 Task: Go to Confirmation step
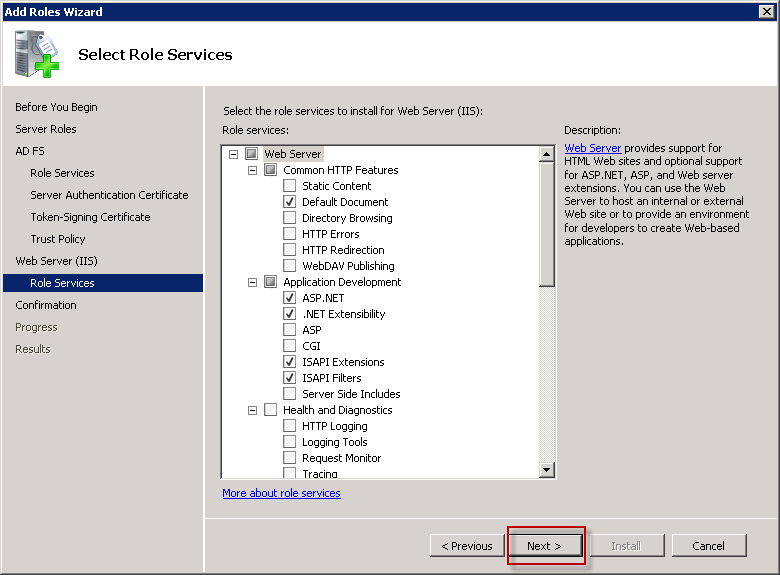(46, 305)
